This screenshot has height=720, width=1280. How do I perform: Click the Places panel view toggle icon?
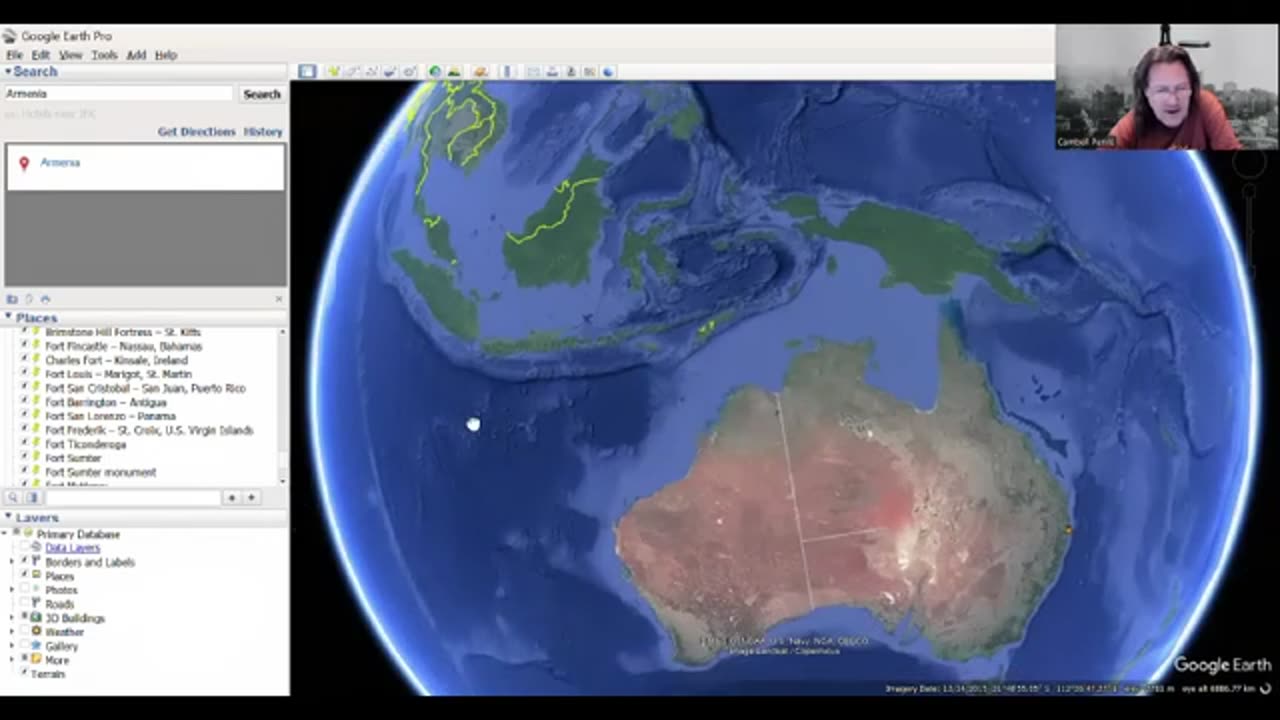click(32, 497)
